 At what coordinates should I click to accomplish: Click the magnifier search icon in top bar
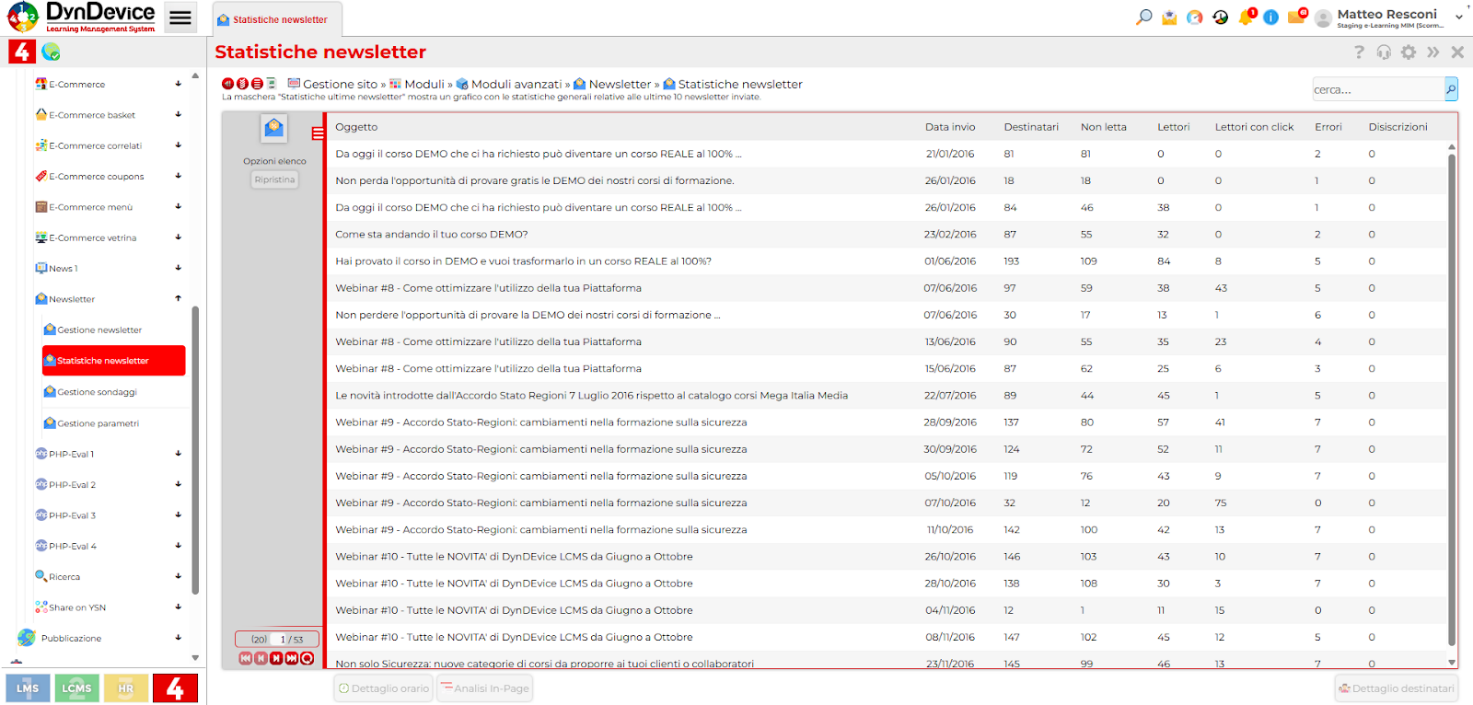pyautogui.click(x=1144, y=17)
